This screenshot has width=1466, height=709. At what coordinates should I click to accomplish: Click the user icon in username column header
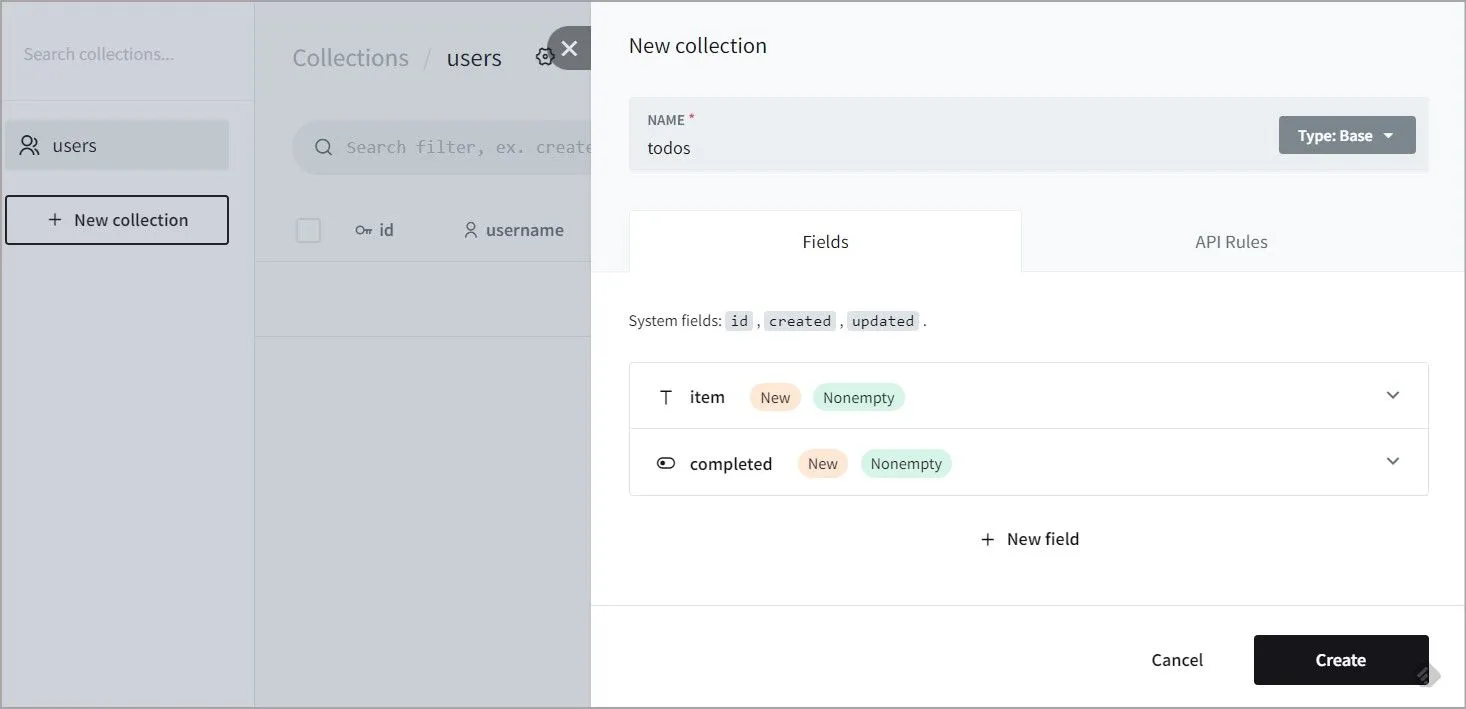click(471, 230)
